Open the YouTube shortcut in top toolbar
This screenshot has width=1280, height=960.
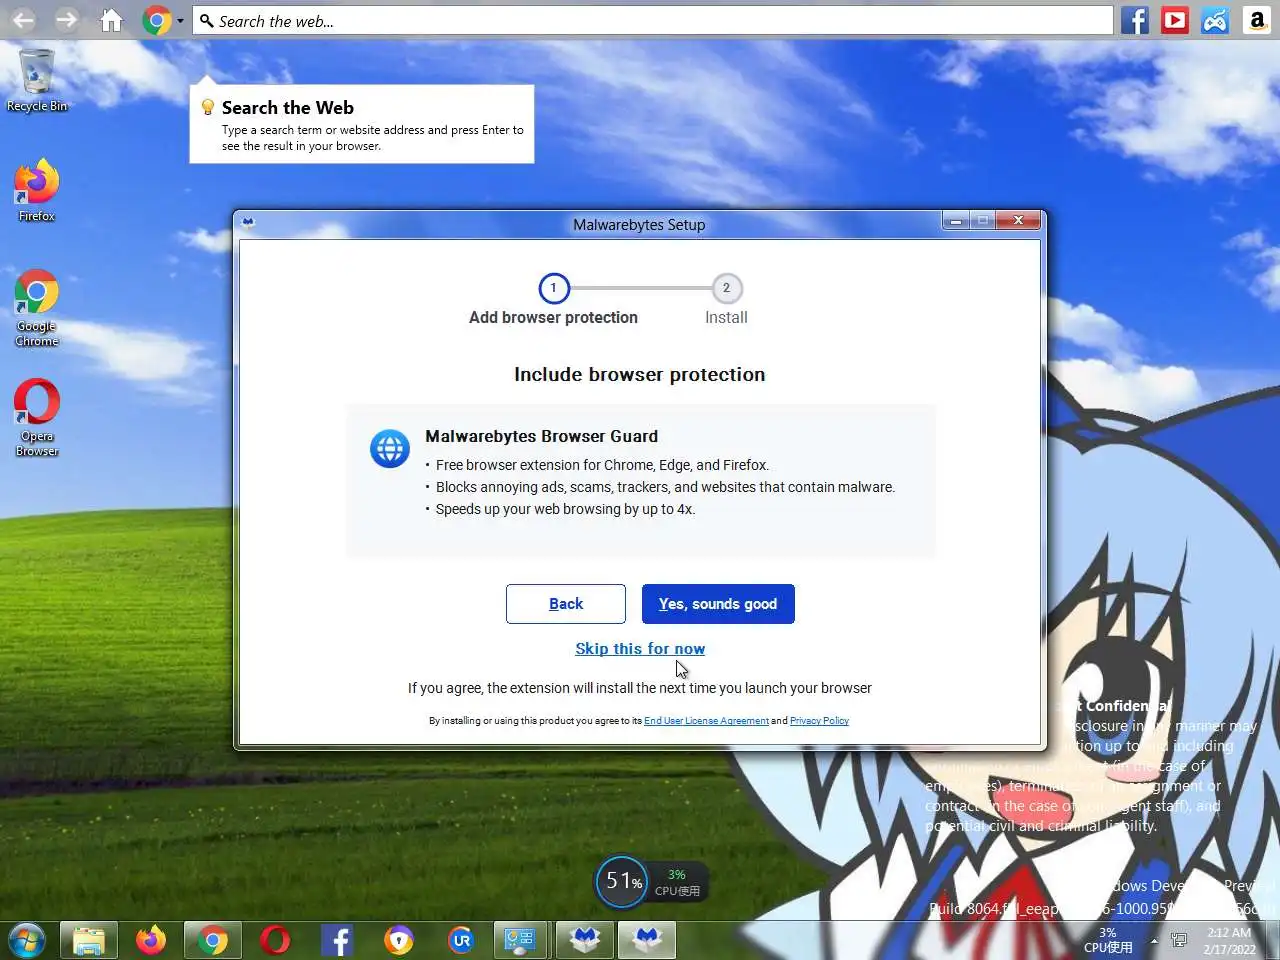click(x=1175, y=20)
